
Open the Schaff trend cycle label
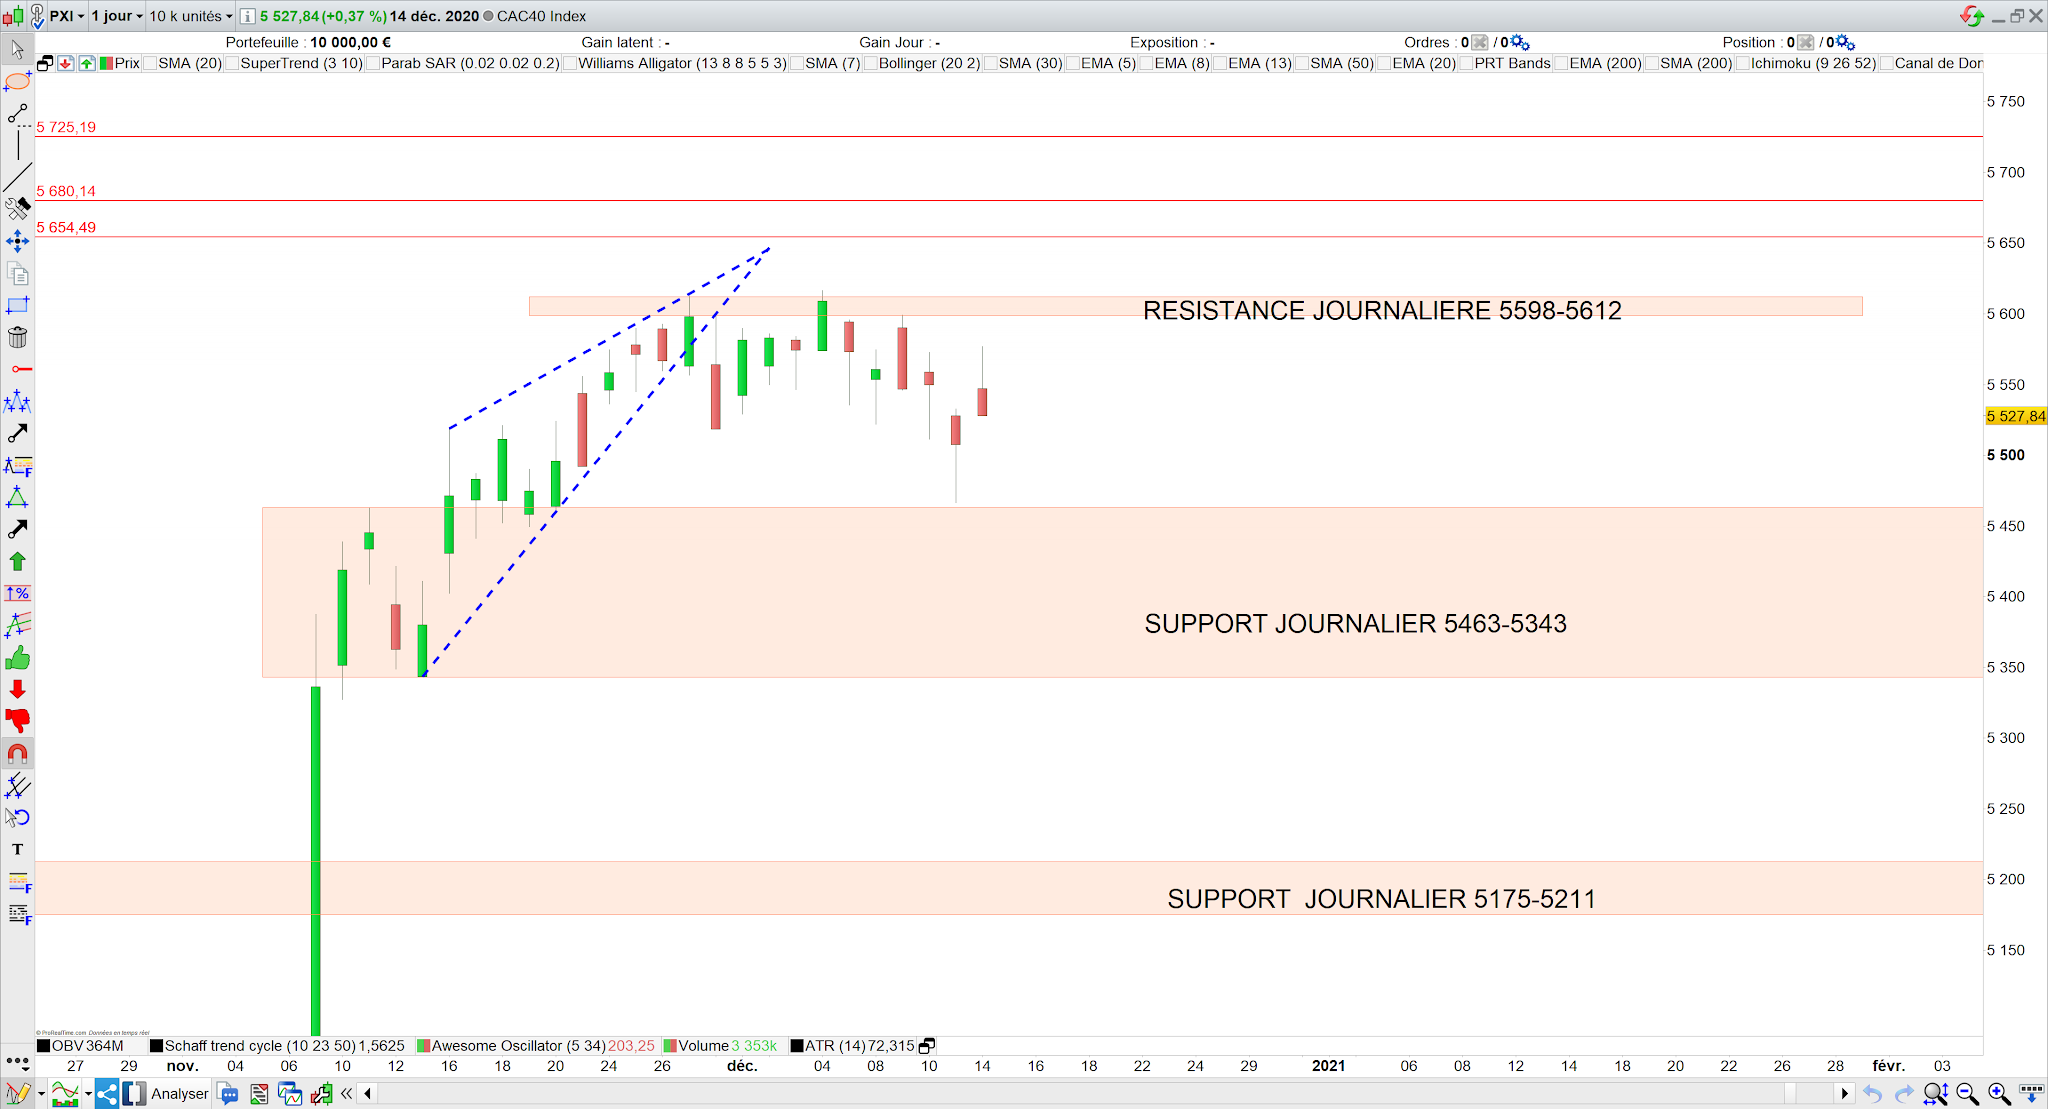[260, 1046]
